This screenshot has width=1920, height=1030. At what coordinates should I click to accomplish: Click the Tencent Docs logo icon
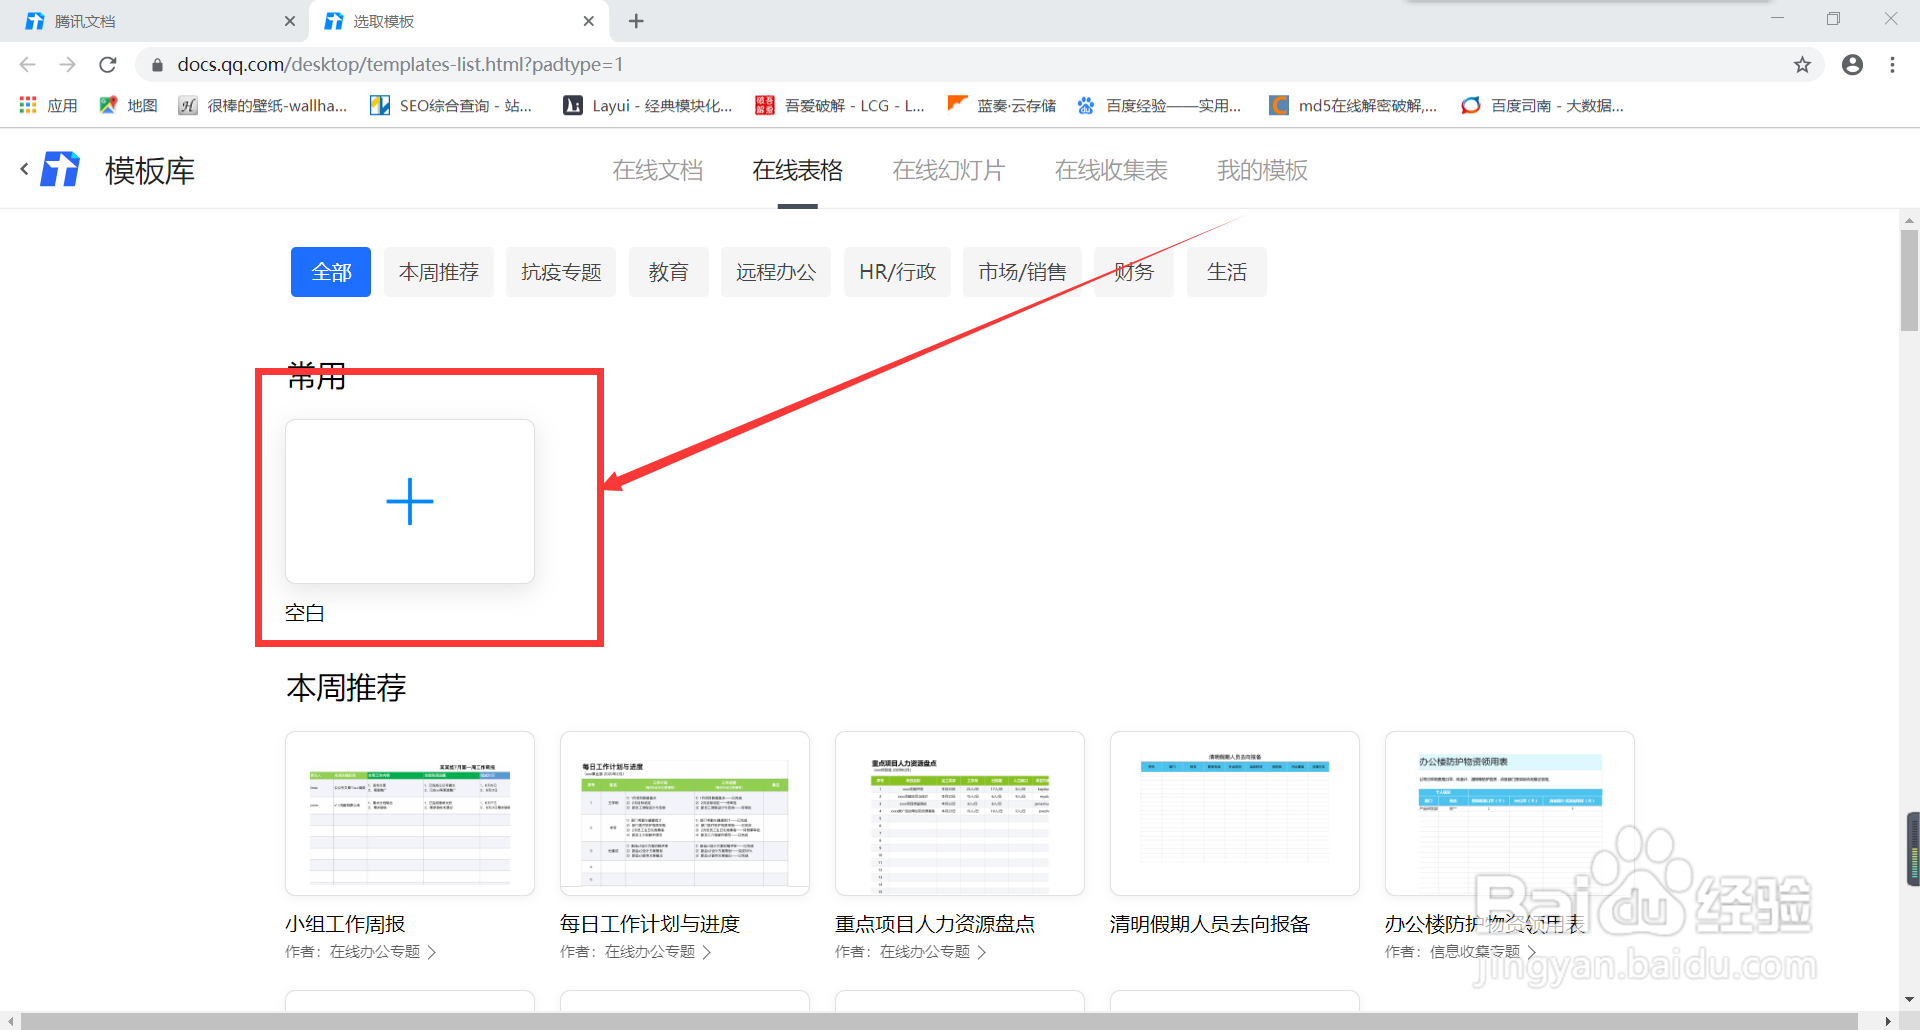pos(60,169)
